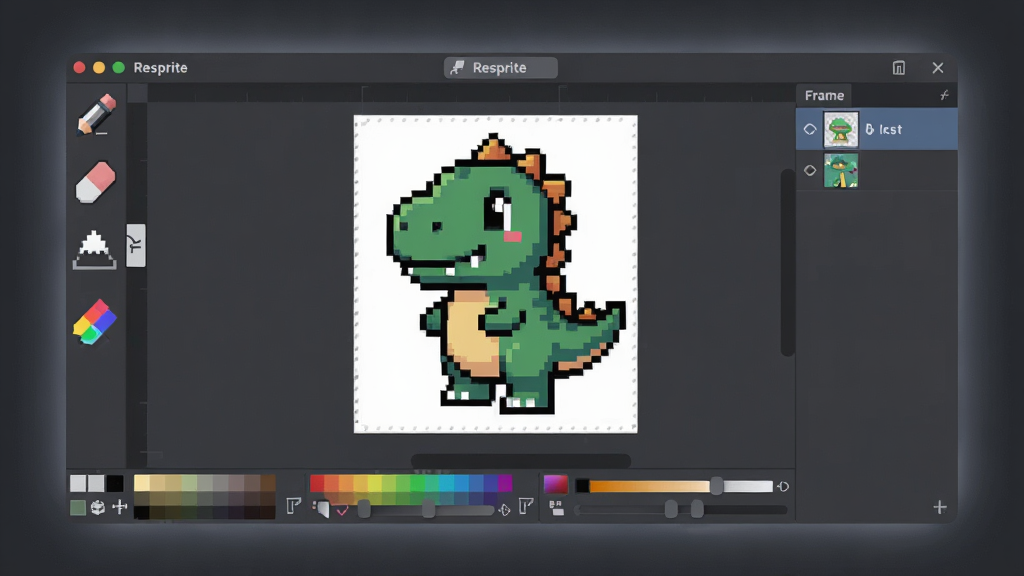Click the plus icon below the frames panel
This screenshot has height=576, width=1024.
click(940, 507)
